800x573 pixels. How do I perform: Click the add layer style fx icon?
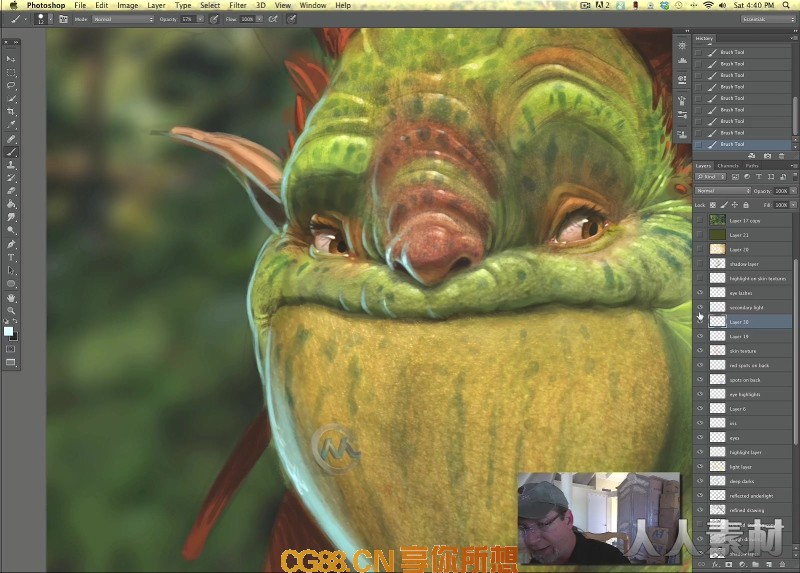715,564
